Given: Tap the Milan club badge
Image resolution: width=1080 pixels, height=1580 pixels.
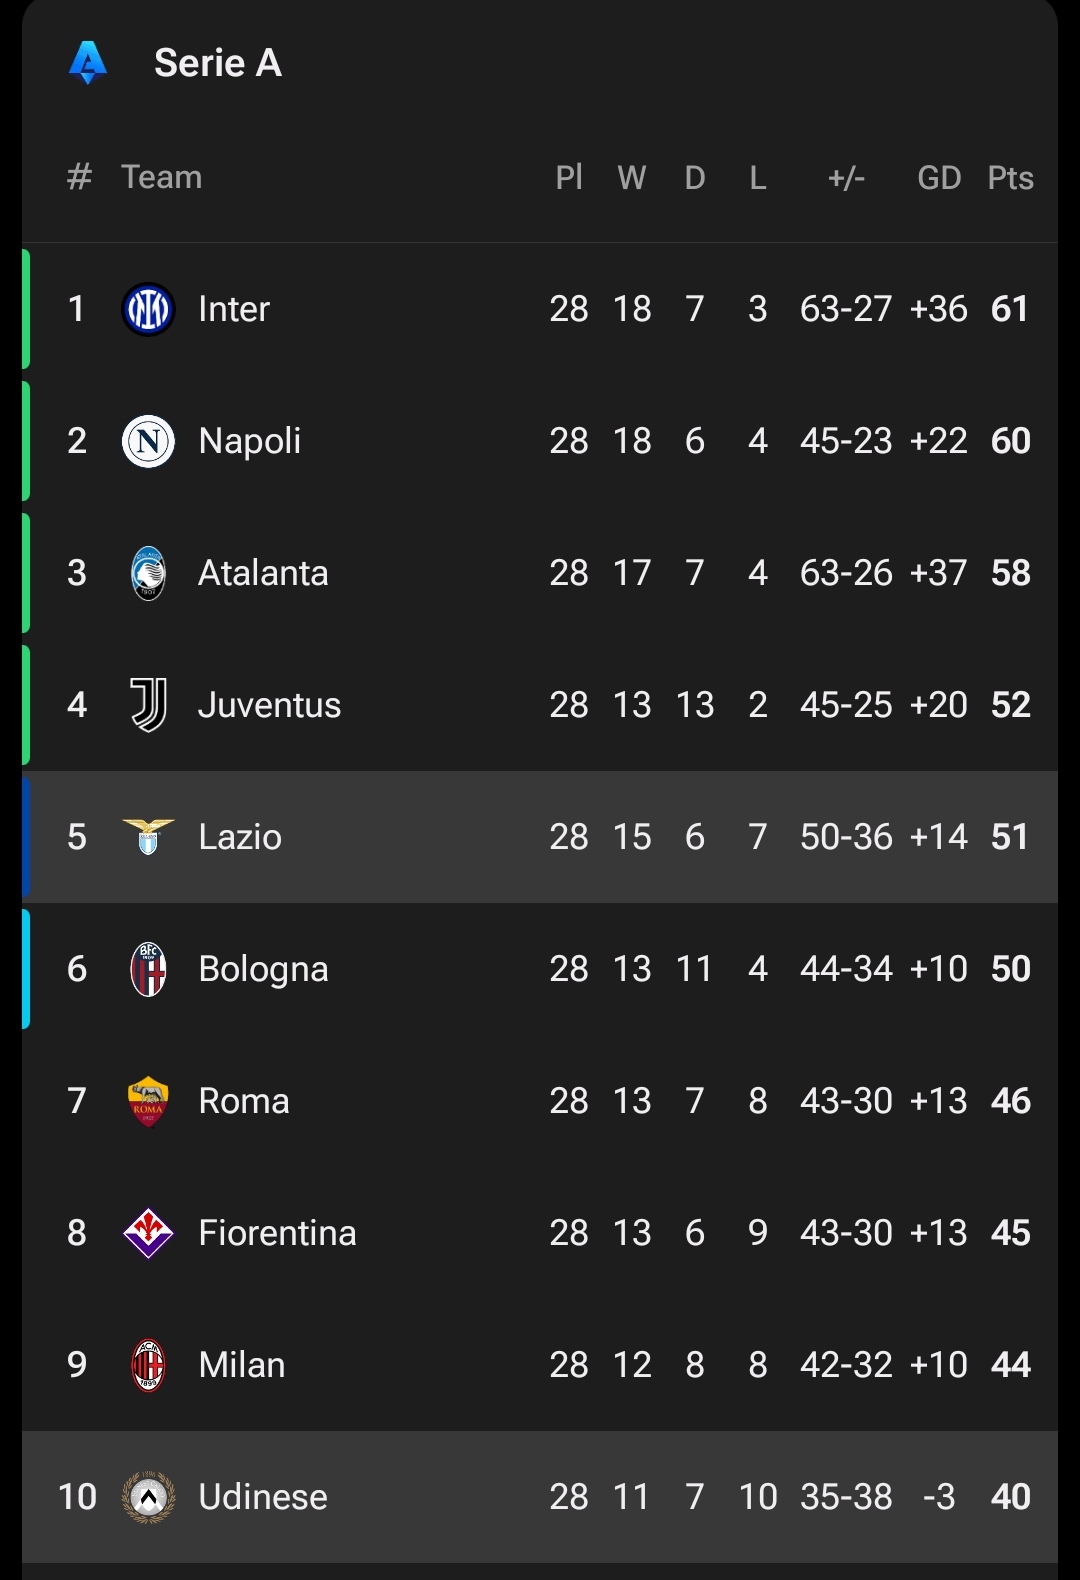Looking at the screenshot, I should (x=148, y=1365).
